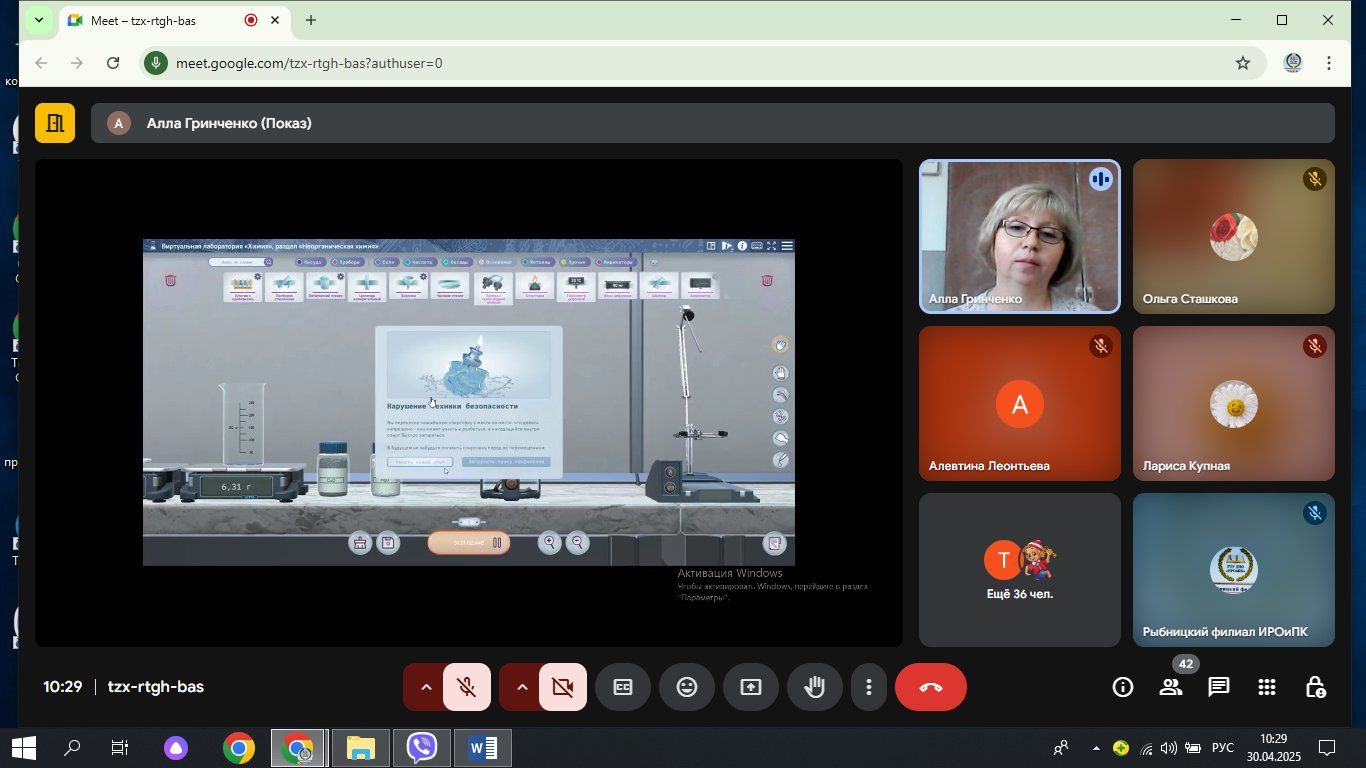Viewport: 1366px width, 768px height.
Task: Open the activities grid icon
Action: pyautogui.click(x=1267, y=687)
